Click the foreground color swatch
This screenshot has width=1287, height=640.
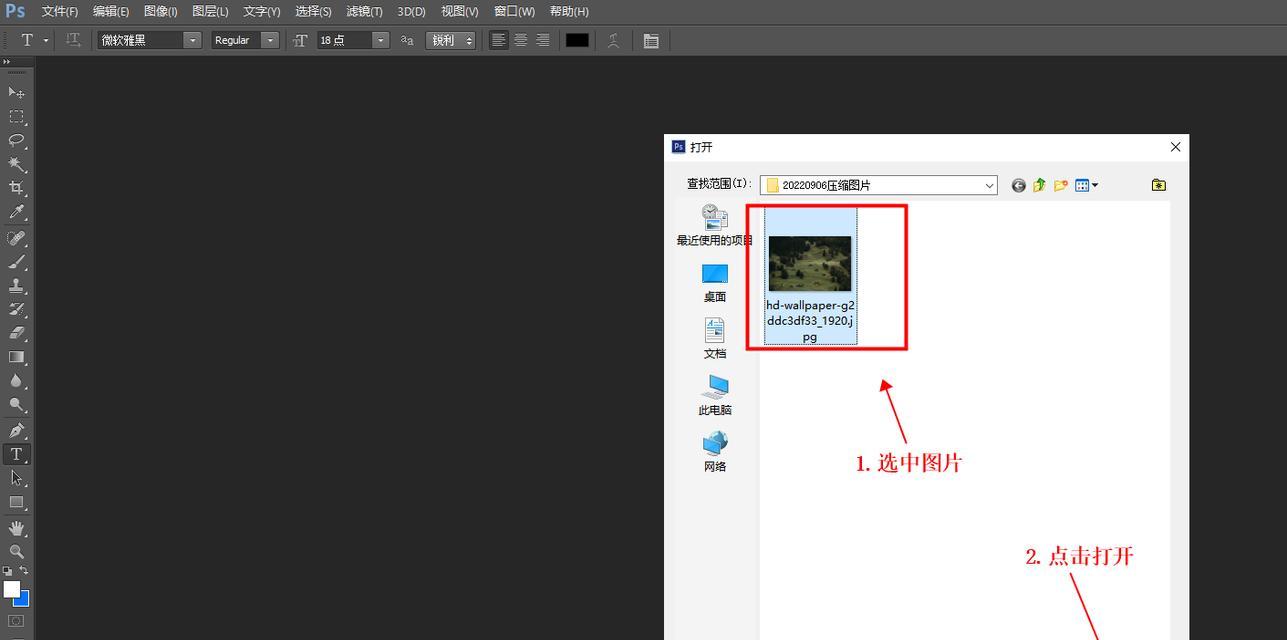[x=11, y=589]
